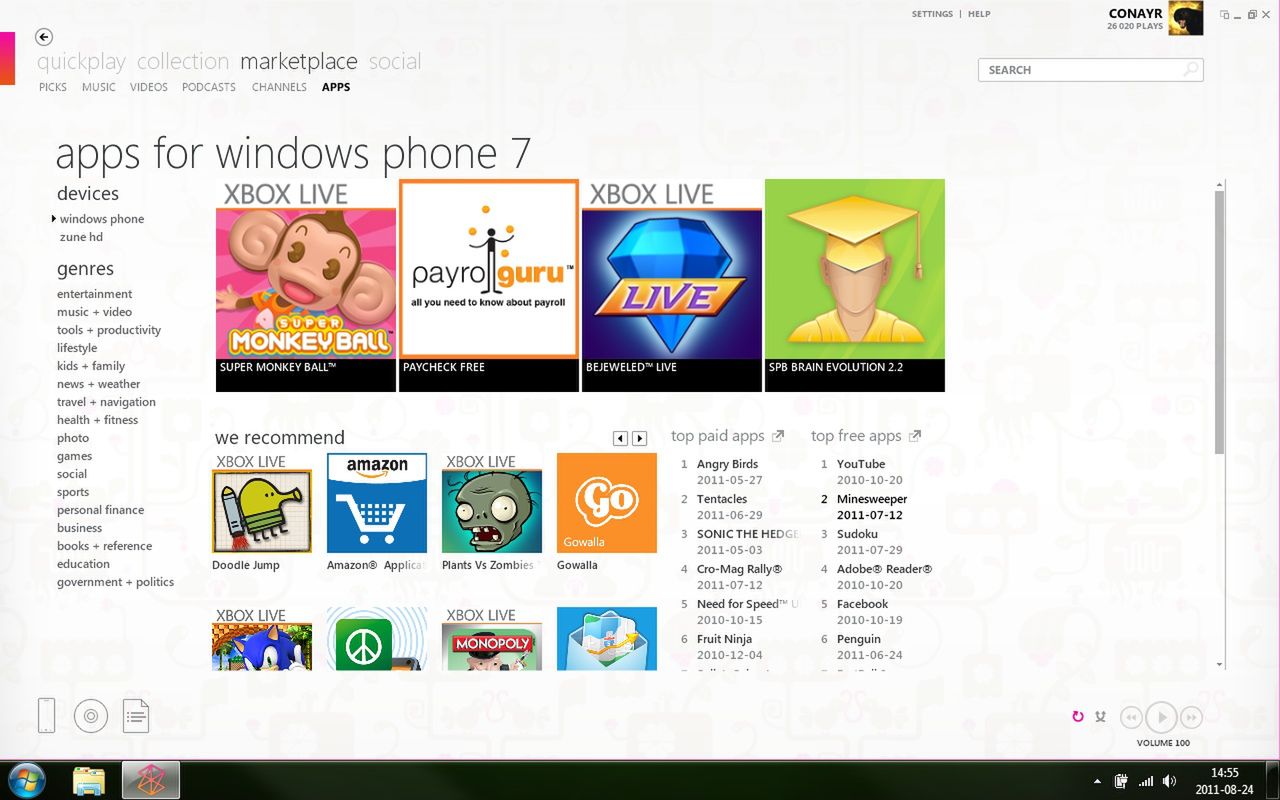Open the Music submenu
Screen dimensions: 1280x800
tap(99, 87)
